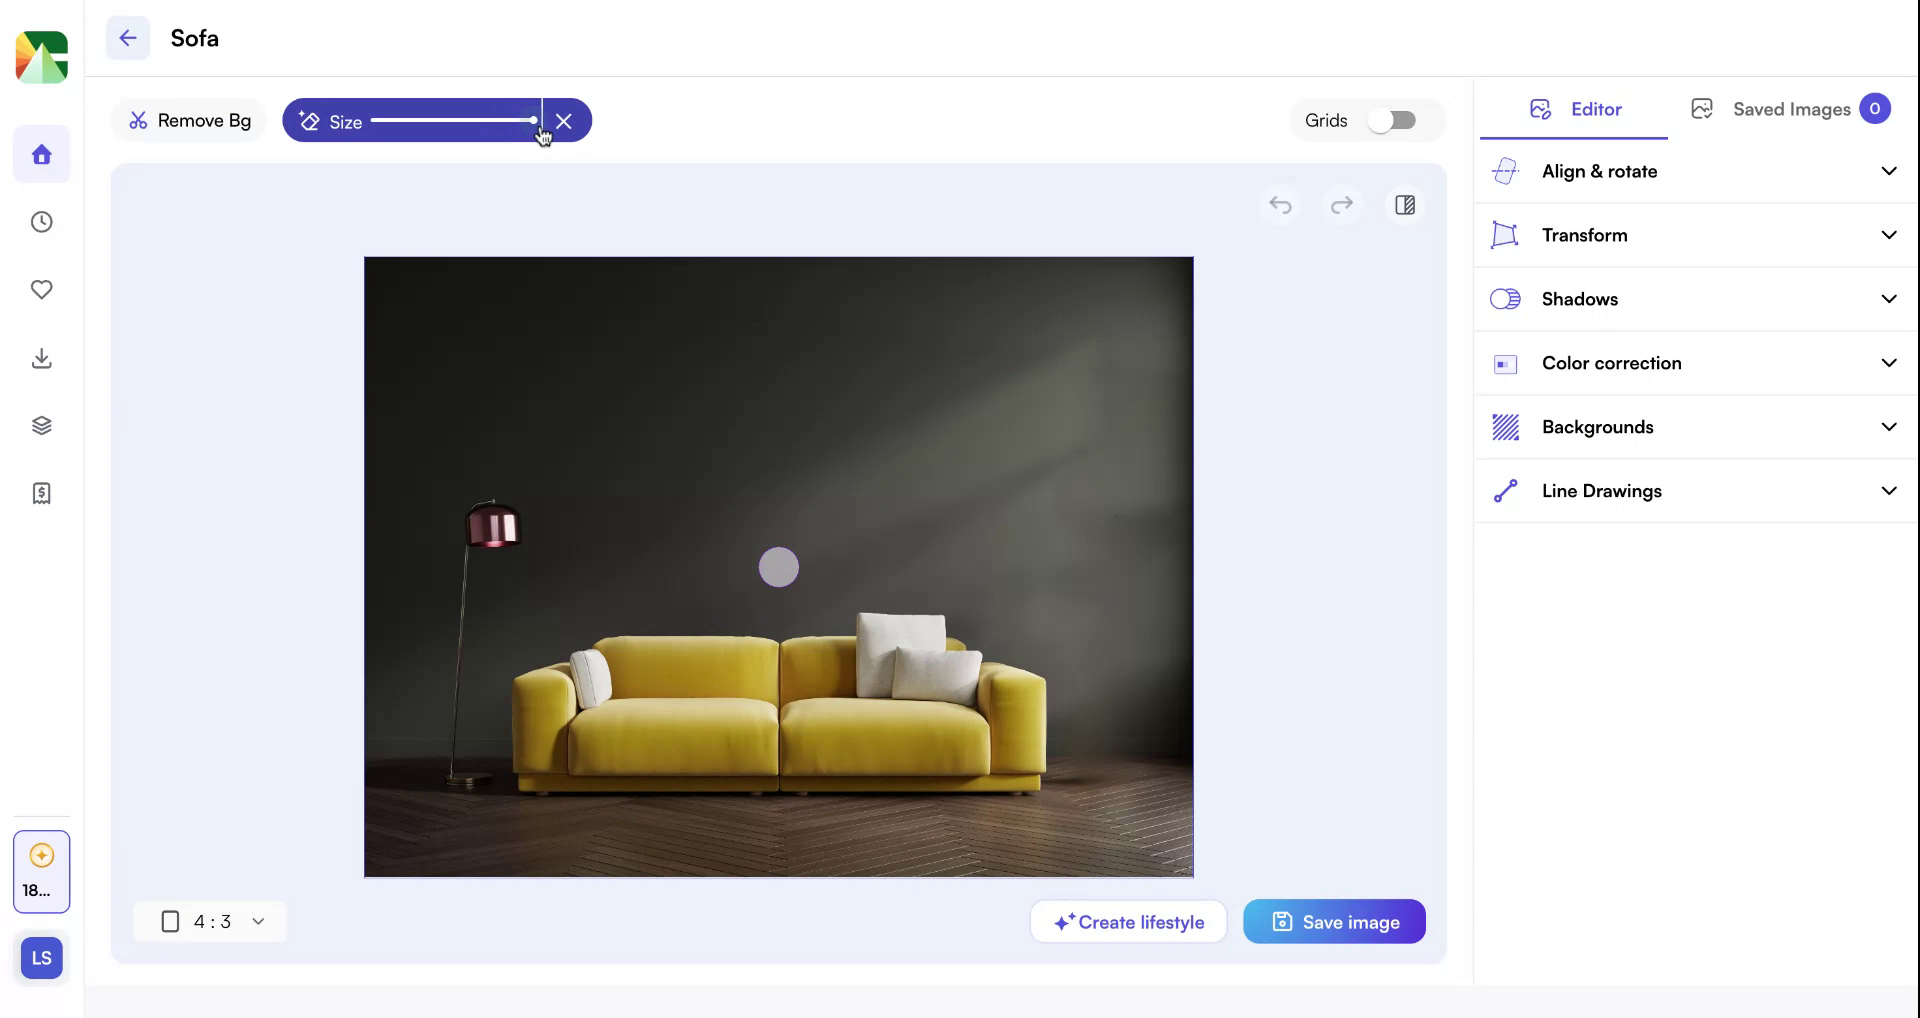
Task: Open History via the clock sidebar icon
Action: (x=41, y=222)
